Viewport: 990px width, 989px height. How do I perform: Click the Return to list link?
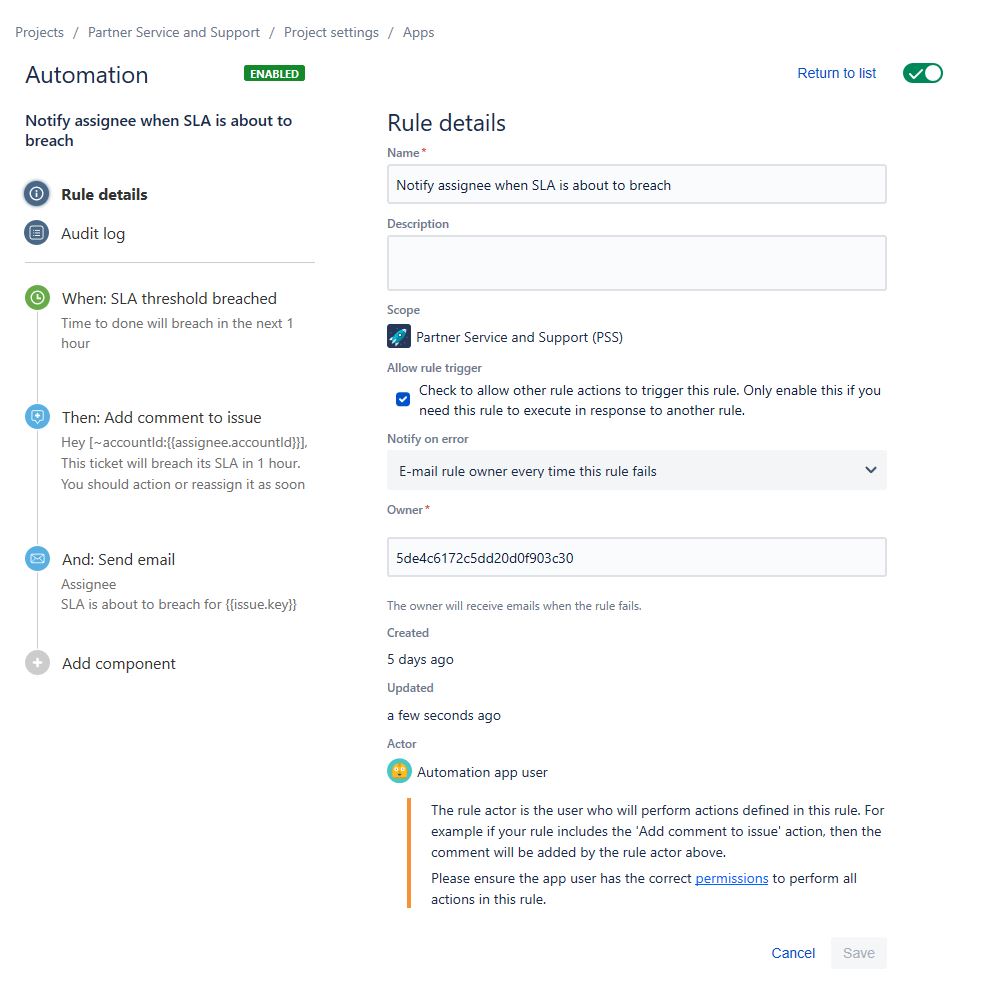click(x=836, y=73)
